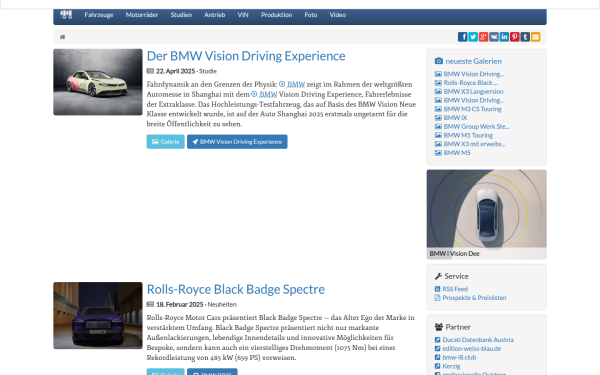Open BMW M5 Touring gallery link
This screenshot has height=375, width=600.
[x=468, y=135]
